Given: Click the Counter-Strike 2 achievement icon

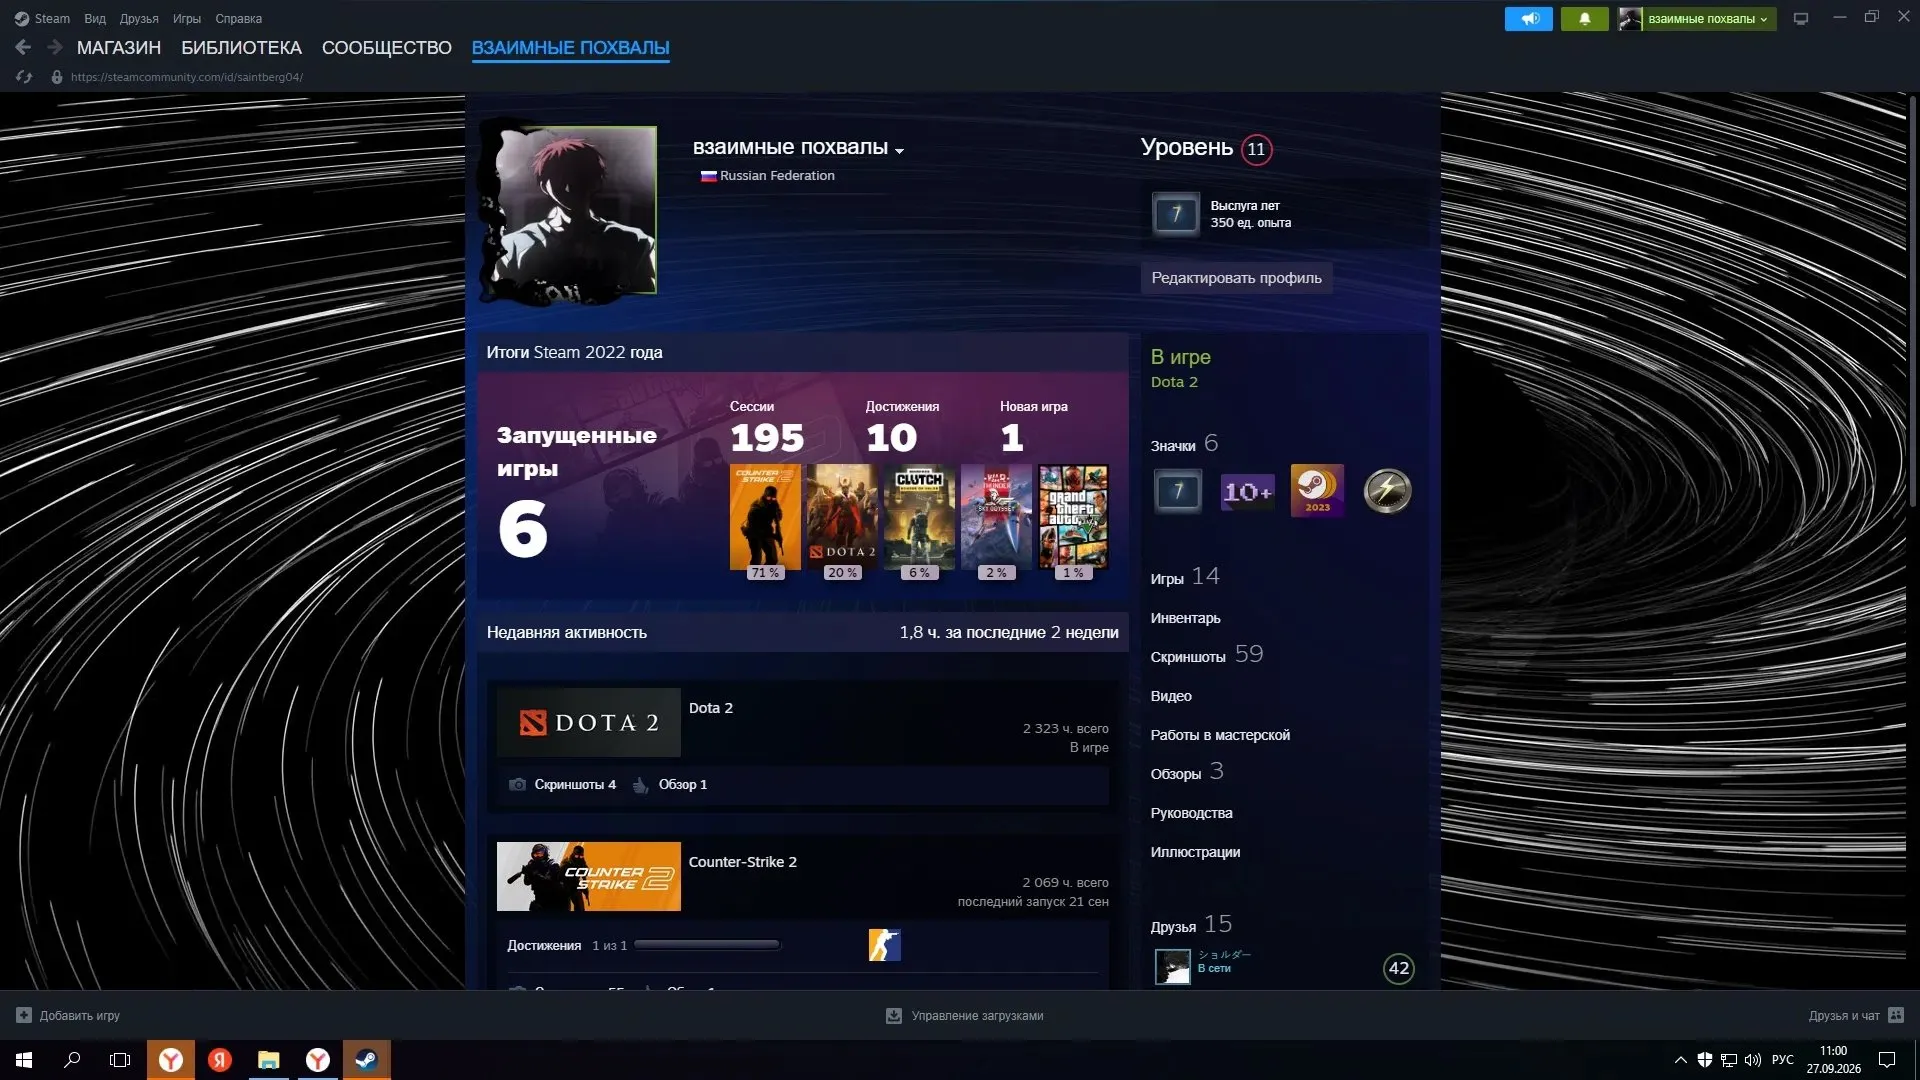Looking at the screenshot, I should [884, 945].
